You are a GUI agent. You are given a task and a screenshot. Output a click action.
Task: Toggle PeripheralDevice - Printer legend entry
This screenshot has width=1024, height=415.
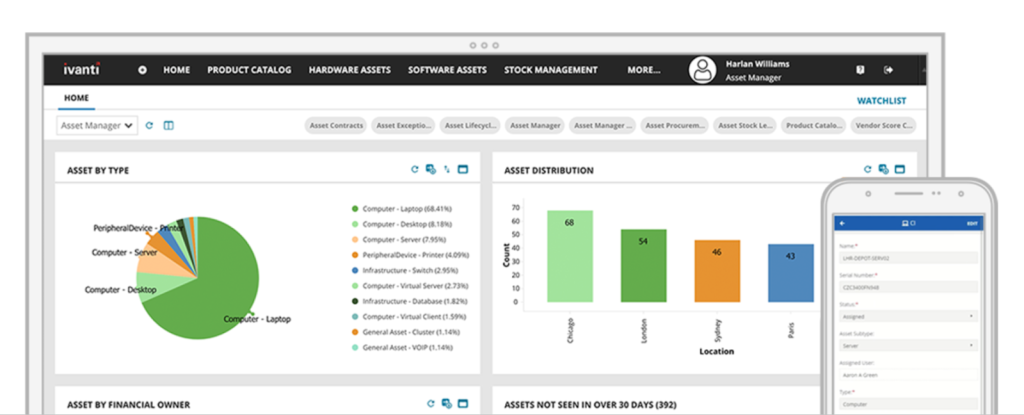[x=410, y=255]
